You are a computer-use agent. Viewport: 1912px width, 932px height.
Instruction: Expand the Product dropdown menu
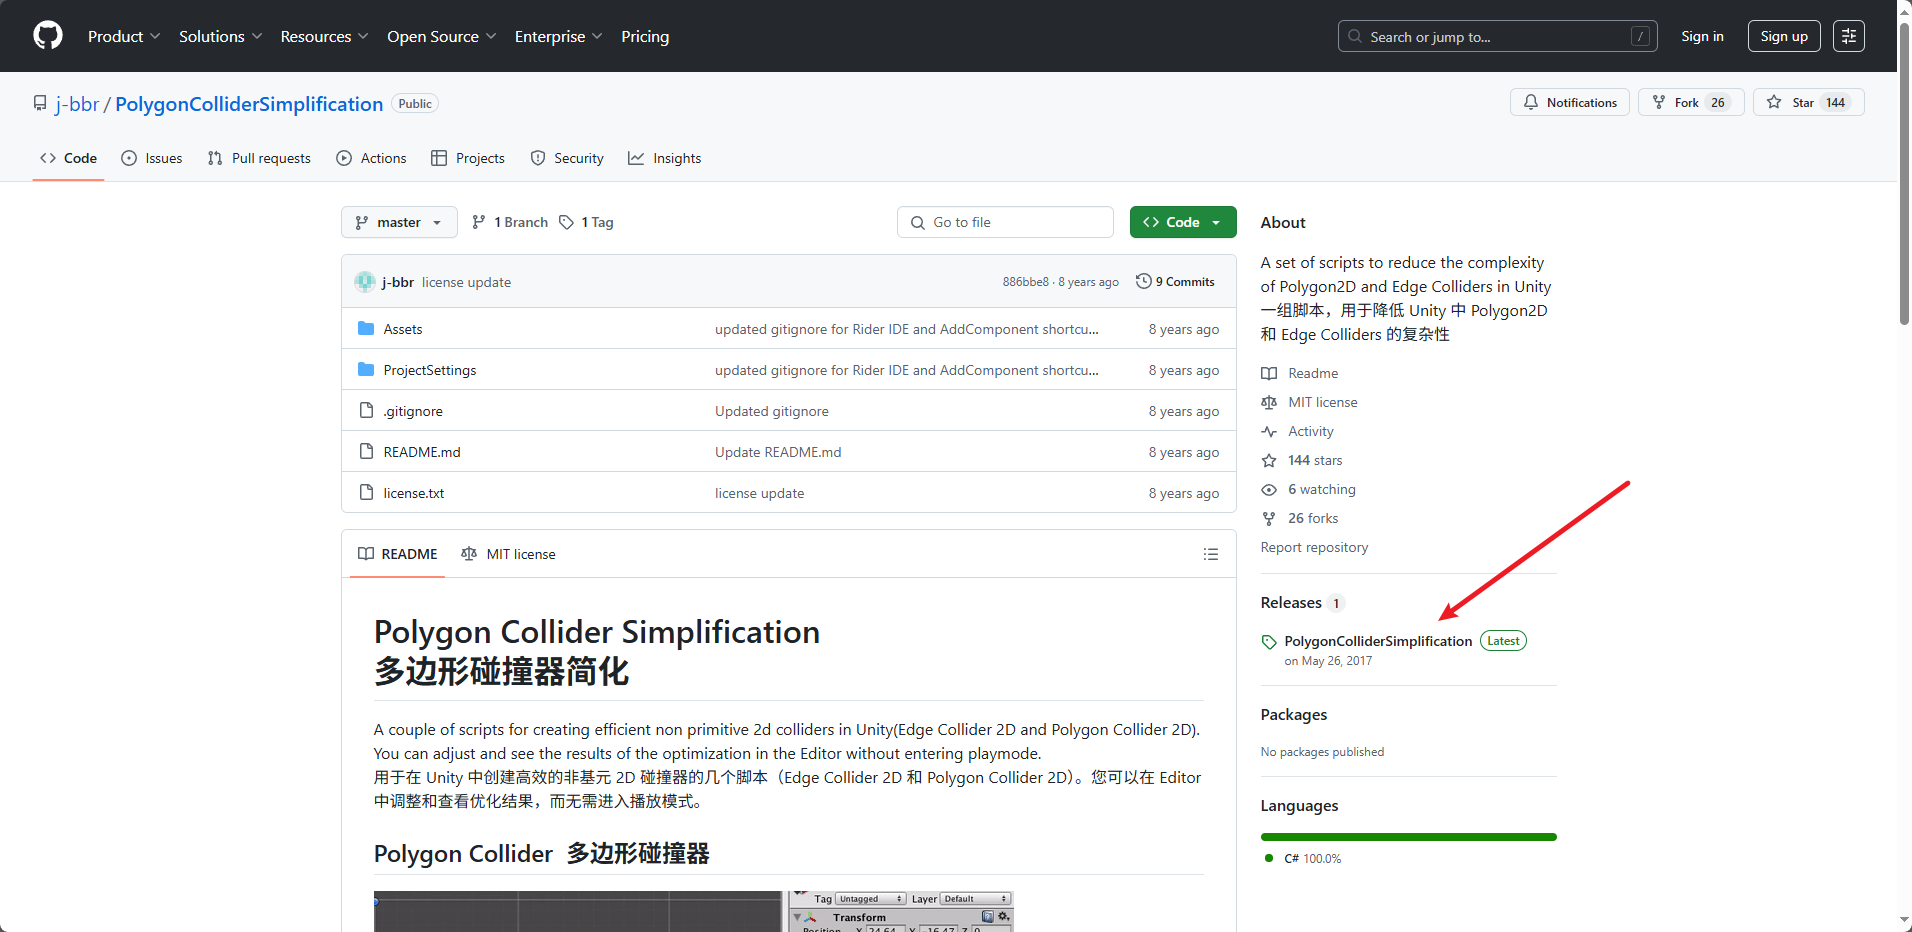point(123,36)
